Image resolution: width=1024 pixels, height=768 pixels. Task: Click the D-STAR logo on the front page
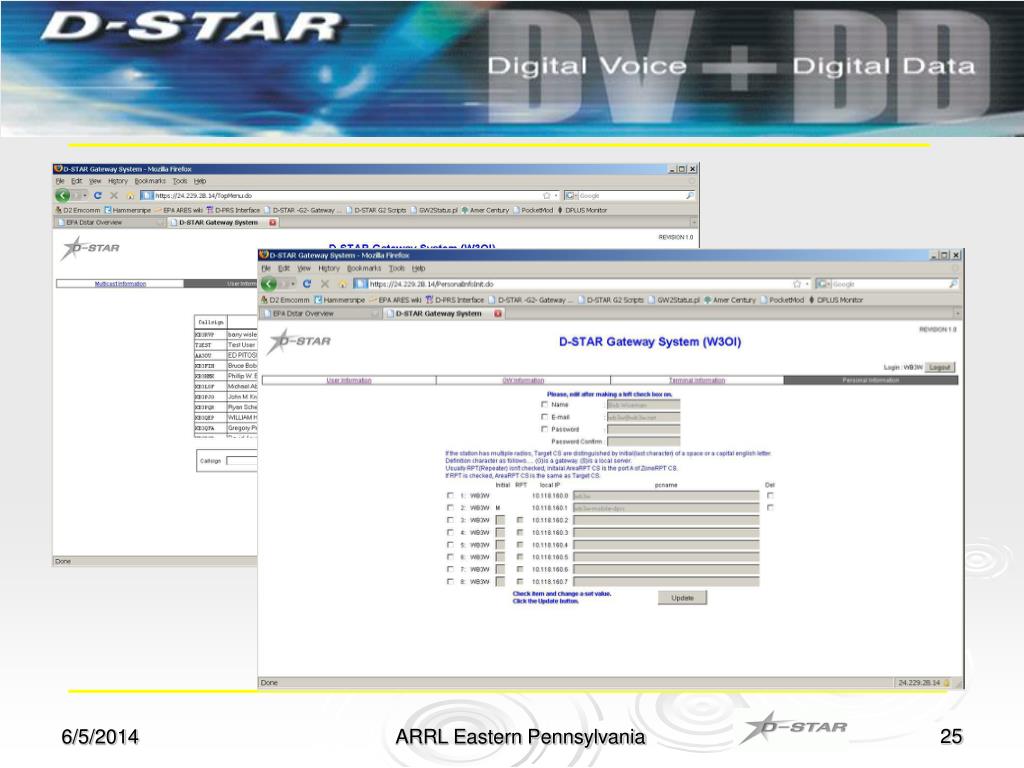click(298, 341)
